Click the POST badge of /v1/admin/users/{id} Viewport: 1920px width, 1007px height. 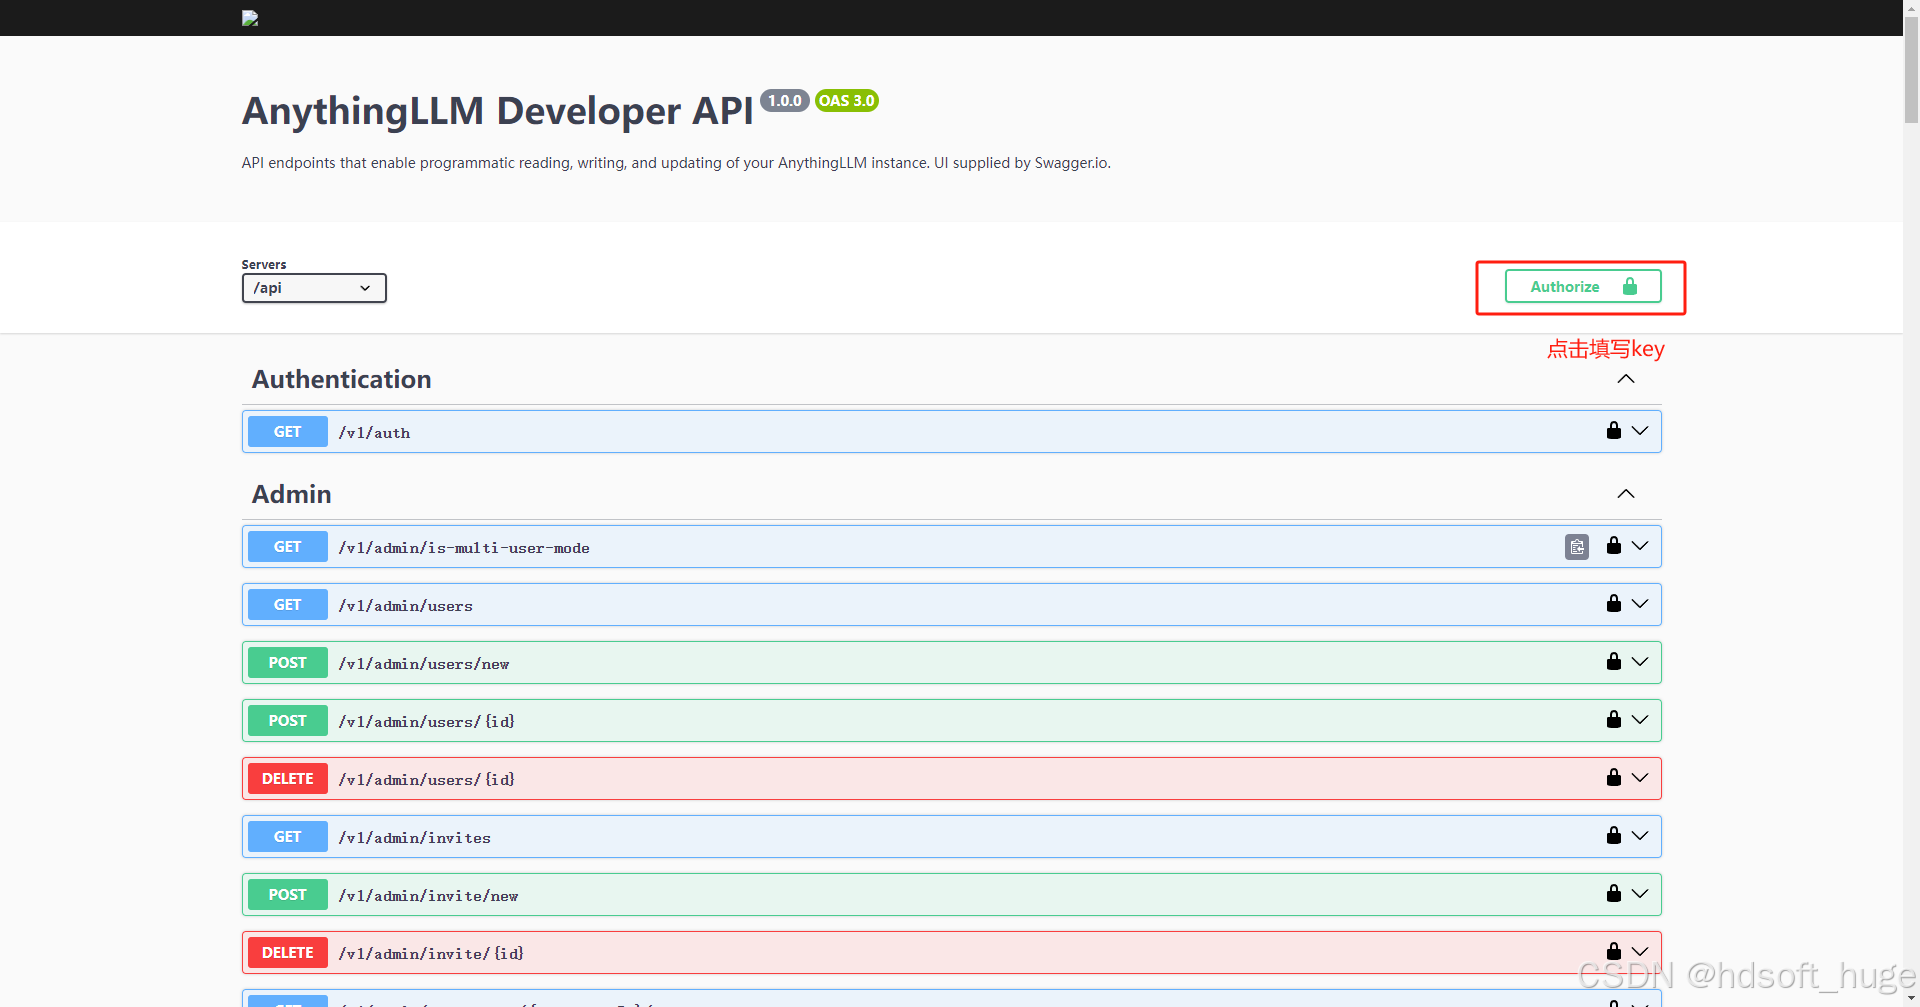click(288, 721)
